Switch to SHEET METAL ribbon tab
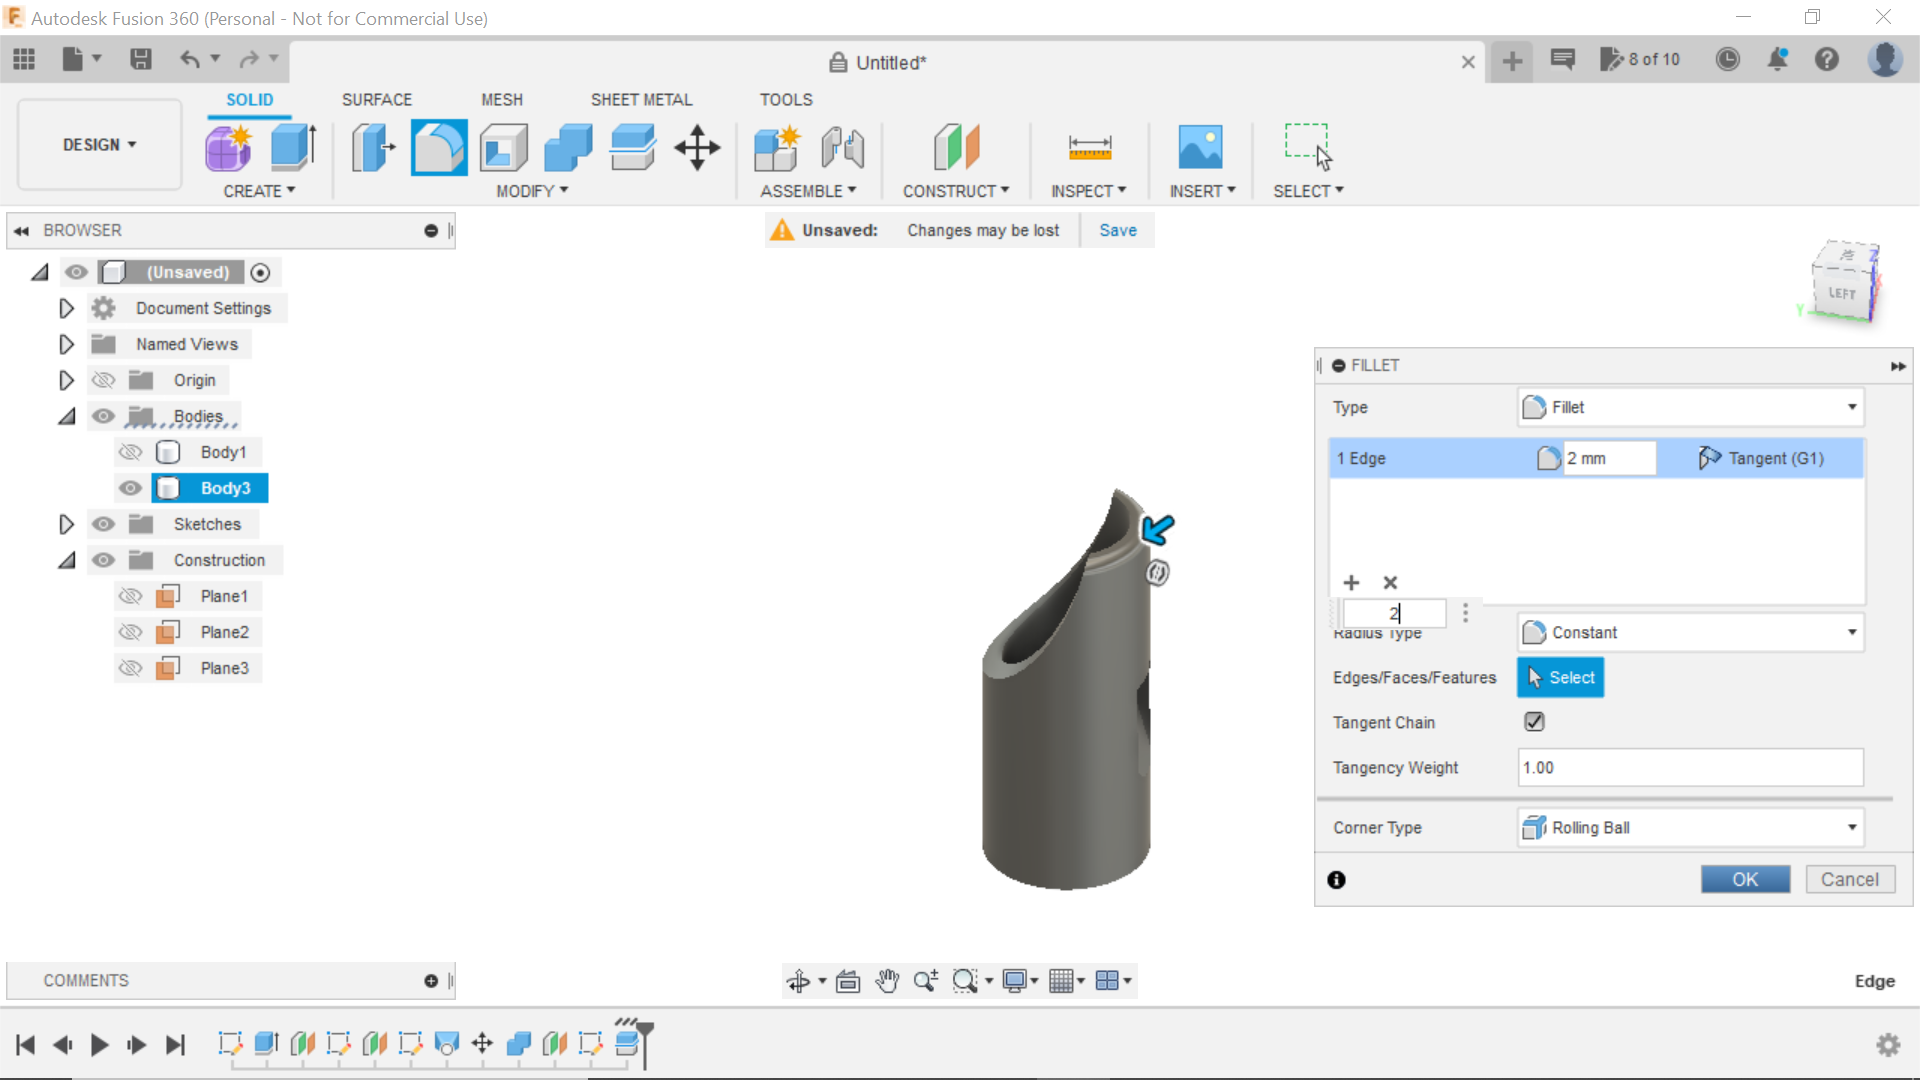The width and height of the screenshot is (1920, 1080). [640, 99]
